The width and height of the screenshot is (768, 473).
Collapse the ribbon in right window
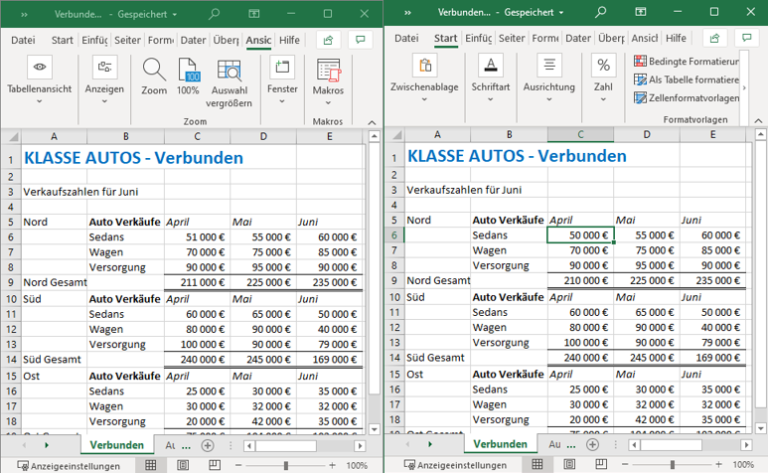(x=758, y=120)
